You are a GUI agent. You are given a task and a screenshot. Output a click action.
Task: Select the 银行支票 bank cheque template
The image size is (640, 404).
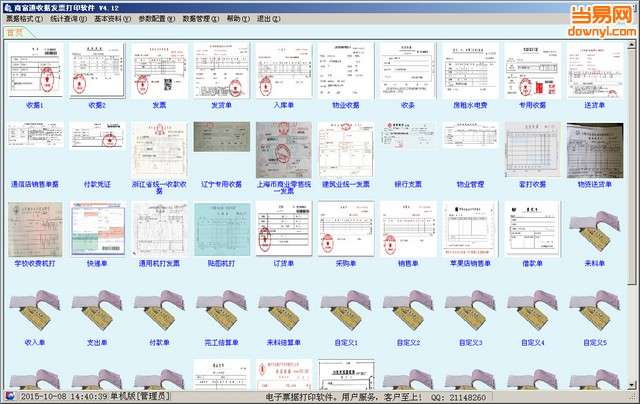coord(408,134)
